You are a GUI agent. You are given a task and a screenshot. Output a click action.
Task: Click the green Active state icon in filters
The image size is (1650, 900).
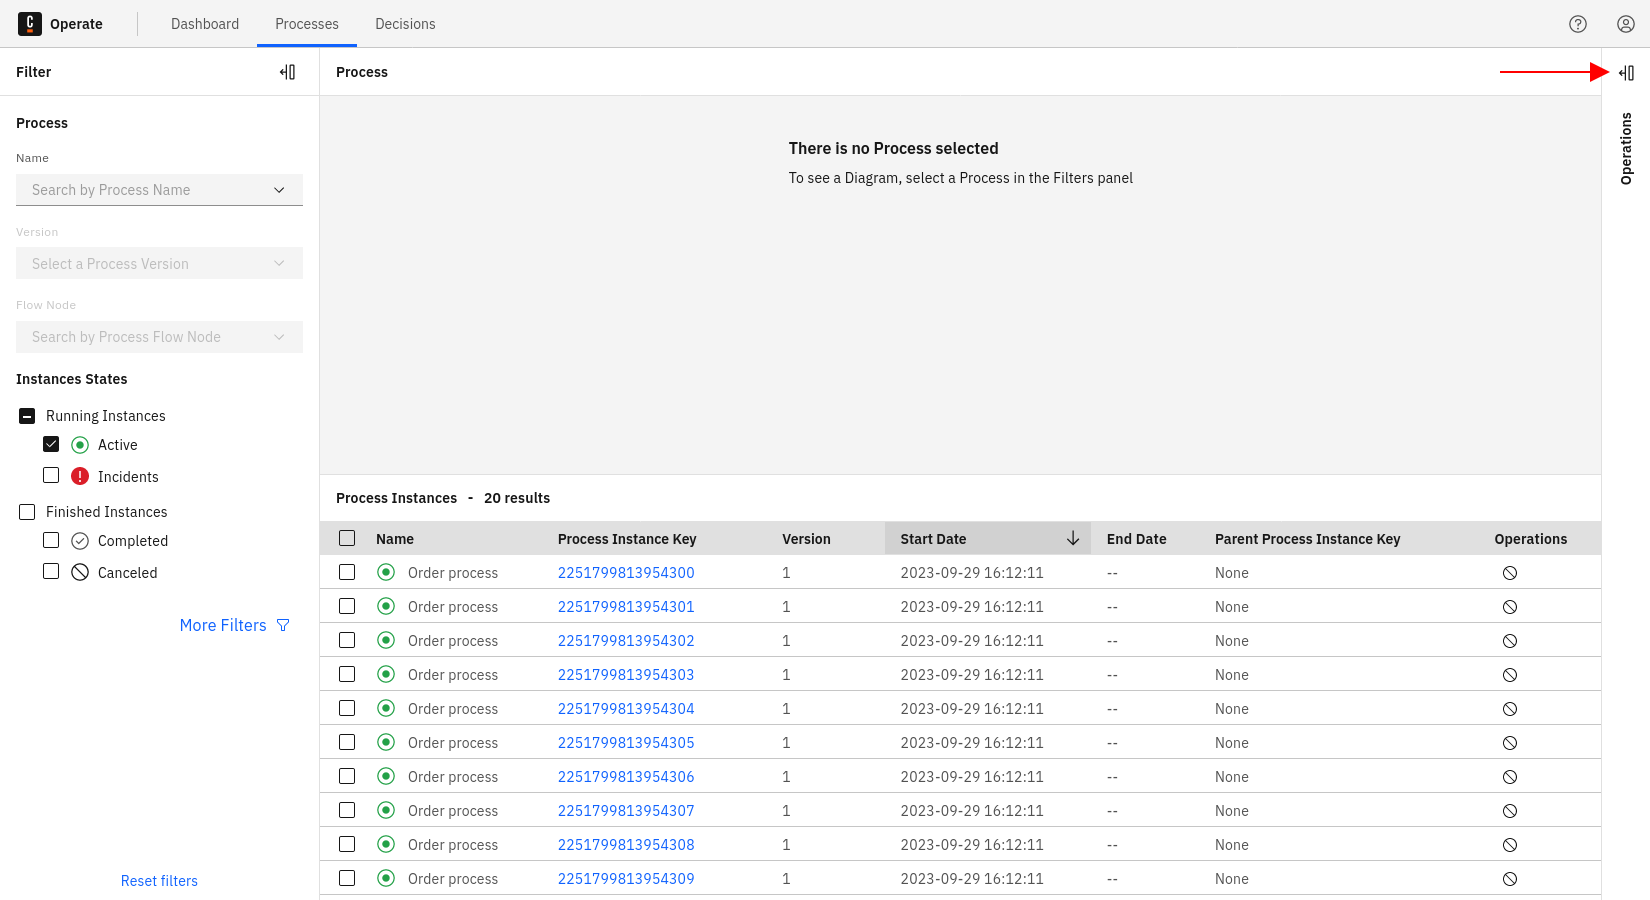[80, 444]
